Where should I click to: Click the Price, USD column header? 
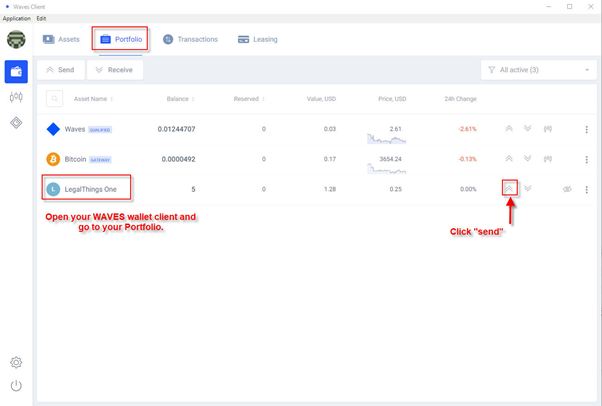coord(392,99)
